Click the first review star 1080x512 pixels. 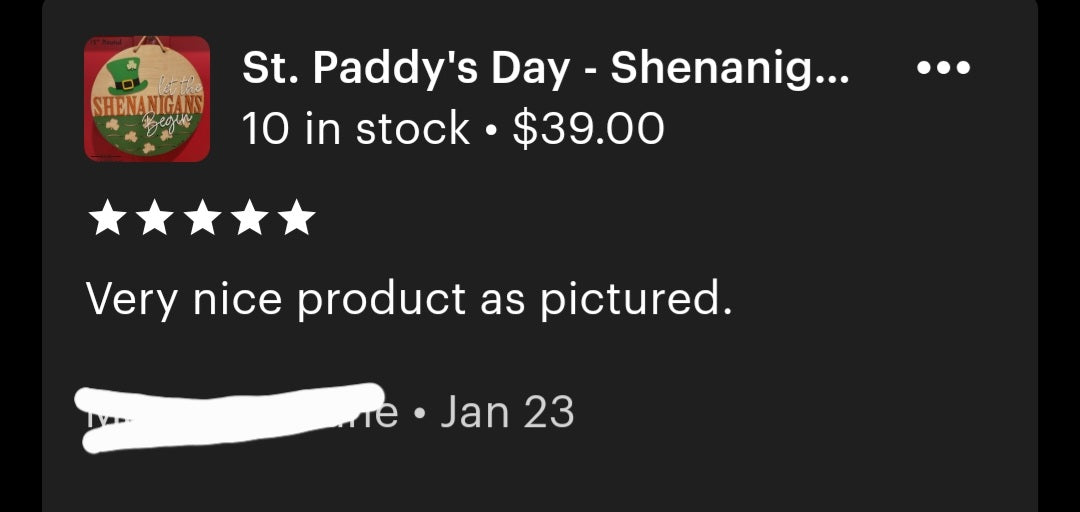click(x=105, y=219)
